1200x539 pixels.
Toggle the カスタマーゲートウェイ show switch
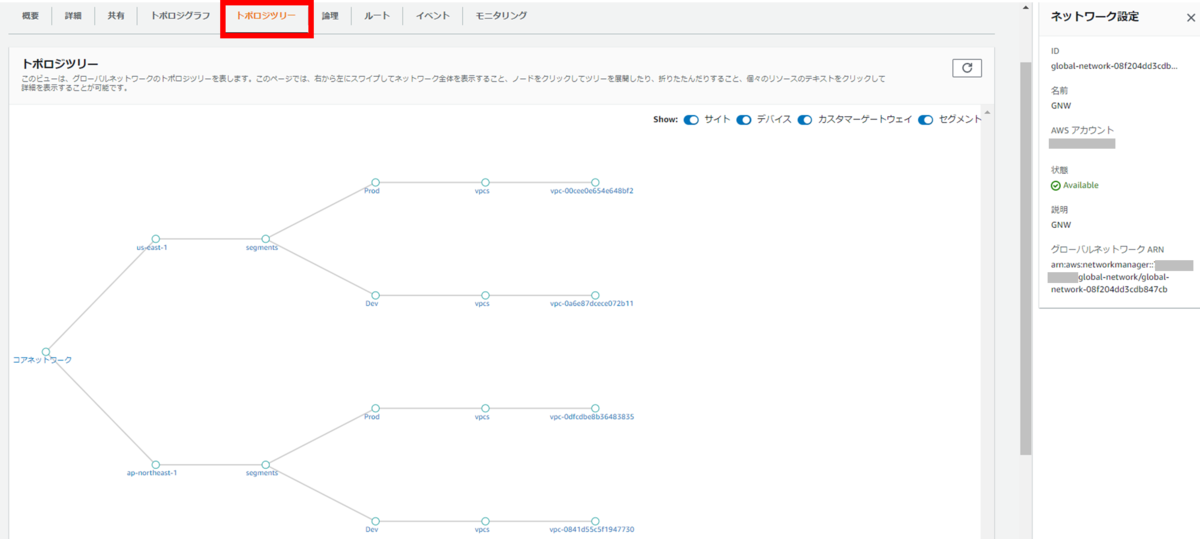click(x=806, y=119)
